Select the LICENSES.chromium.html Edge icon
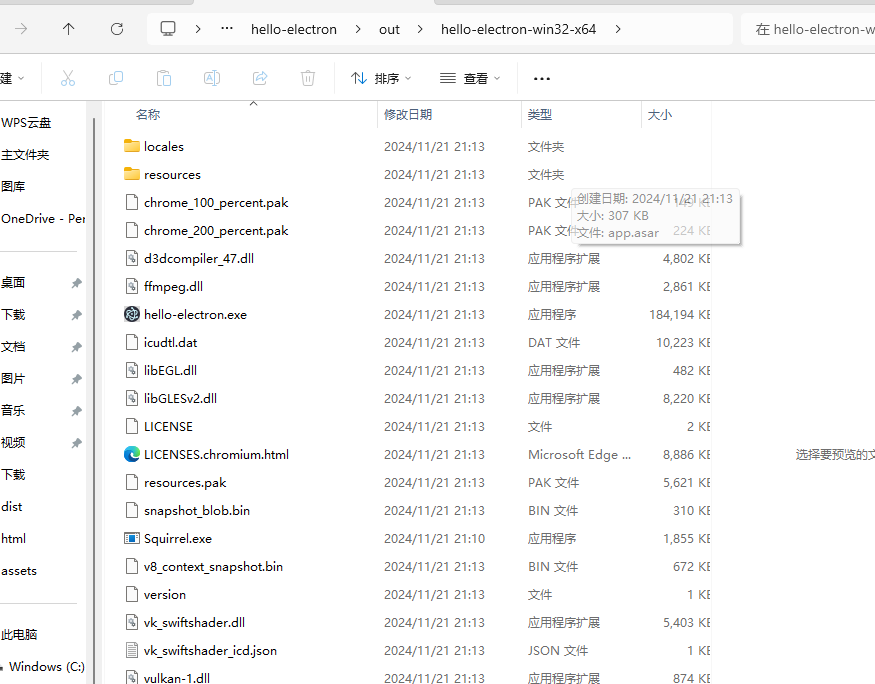The width and height of the screenshot is (875, 684). [132, 454]
